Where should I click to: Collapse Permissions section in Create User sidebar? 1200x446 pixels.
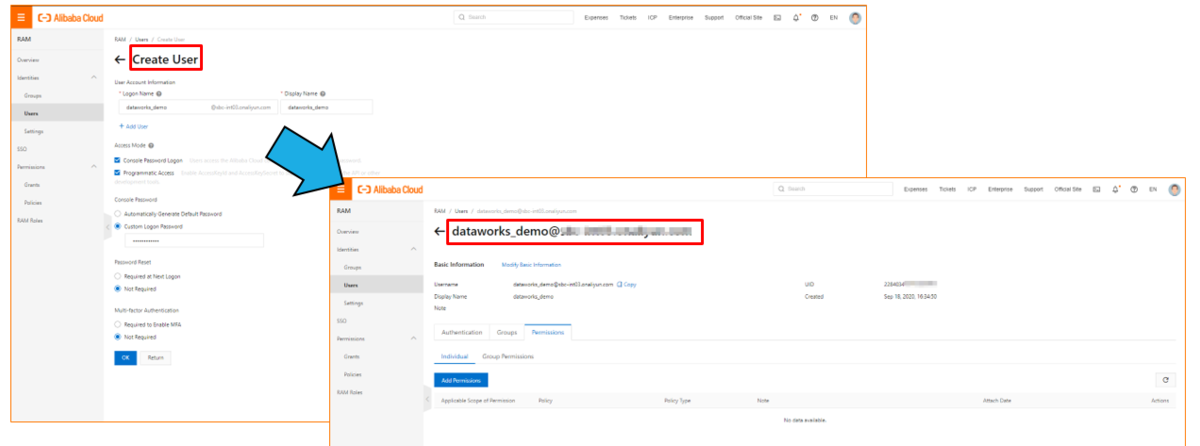(x=94, y=167)
